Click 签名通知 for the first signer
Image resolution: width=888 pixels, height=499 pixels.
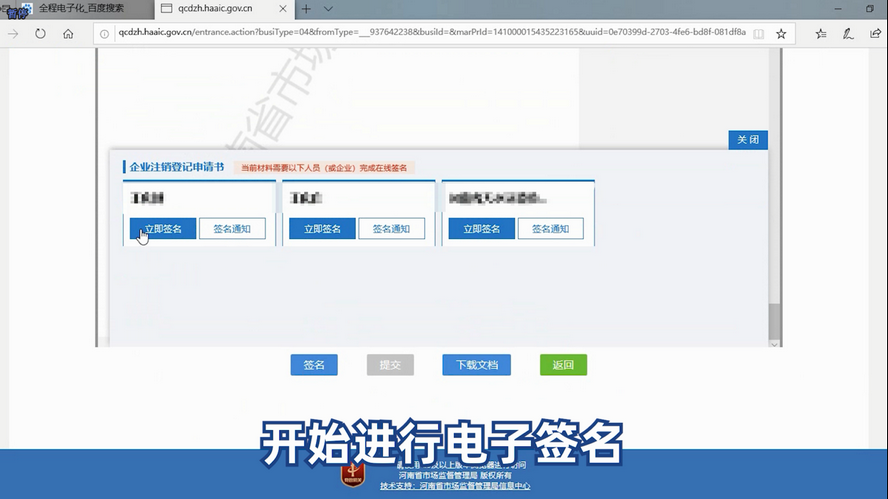coord(232,229)
